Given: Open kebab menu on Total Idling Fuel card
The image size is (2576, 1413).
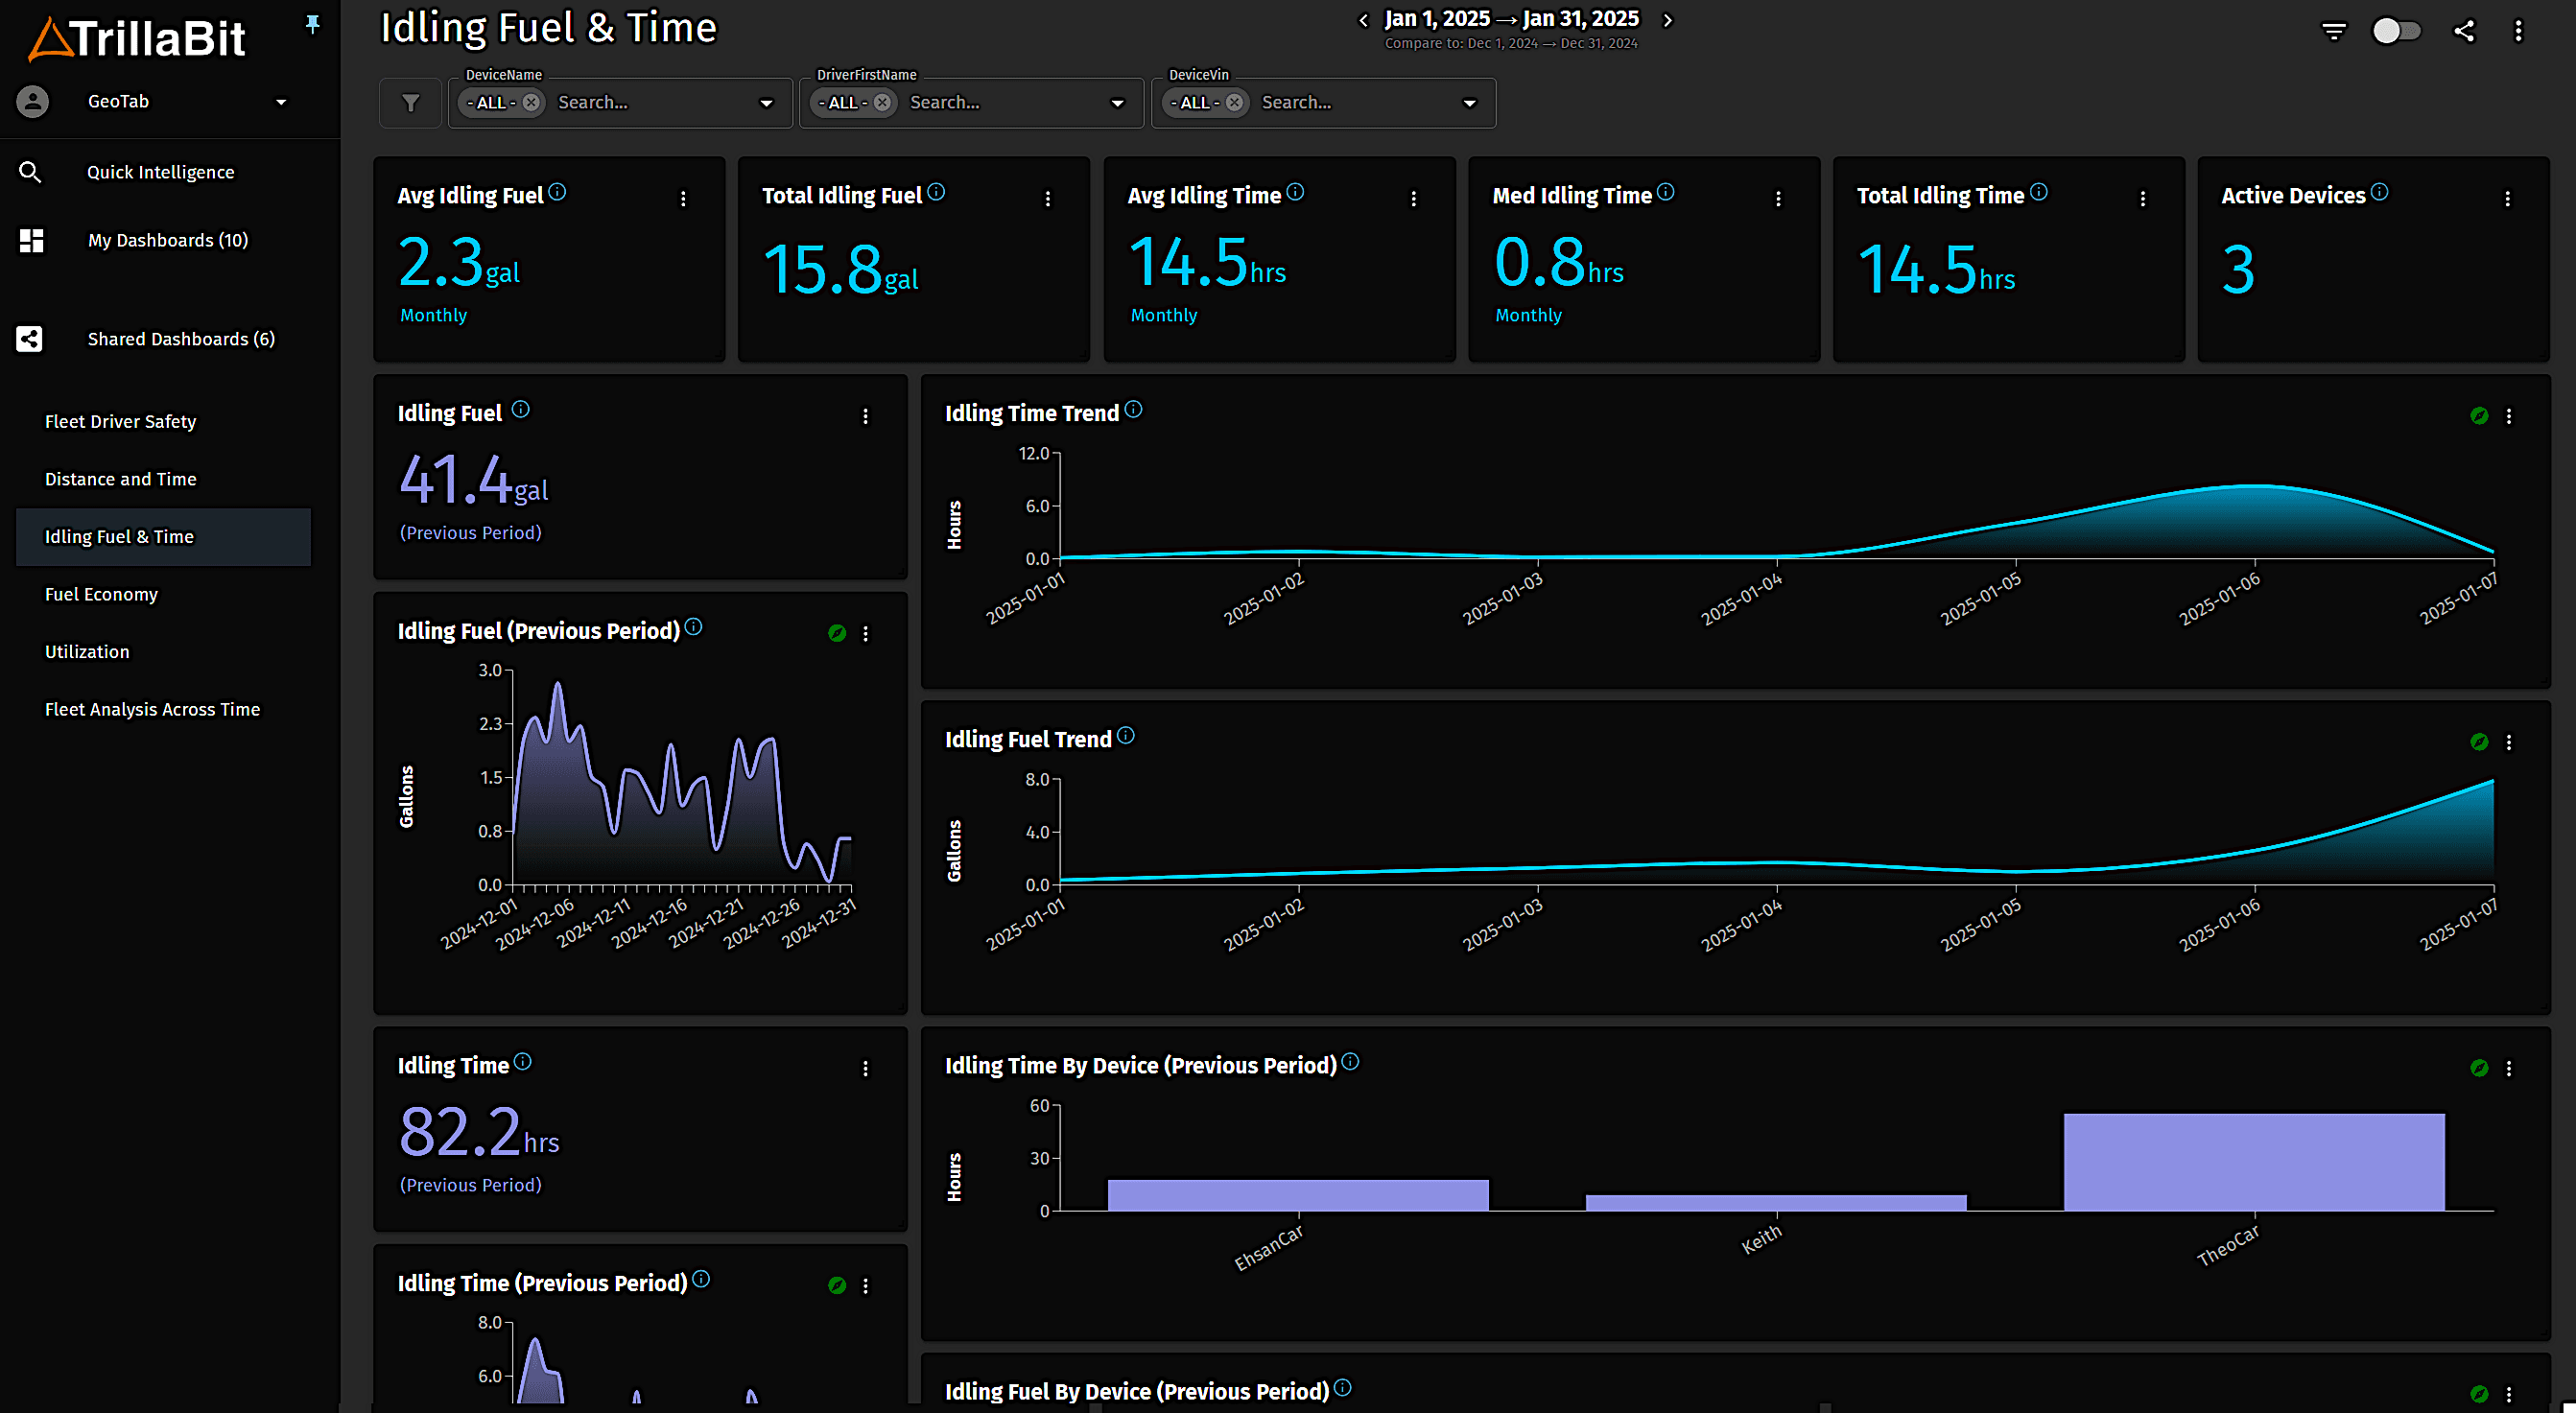Looking at the screenshot, I should [x=1048, y=199].
